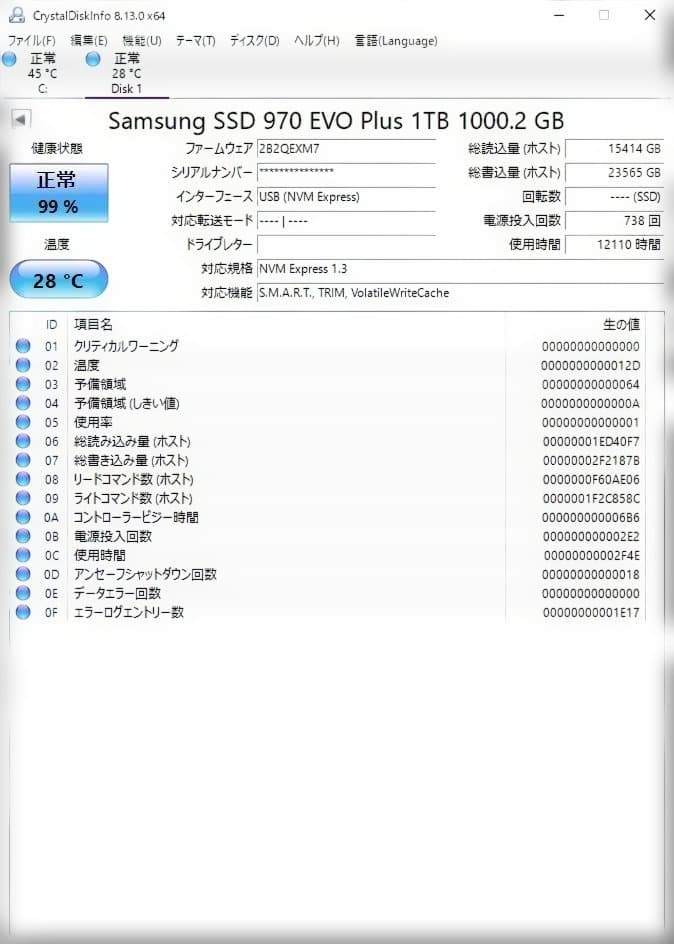Viewport: 674px width, 944px height.
Task: Click total host writes value 23565 GB
Action: 614,172
